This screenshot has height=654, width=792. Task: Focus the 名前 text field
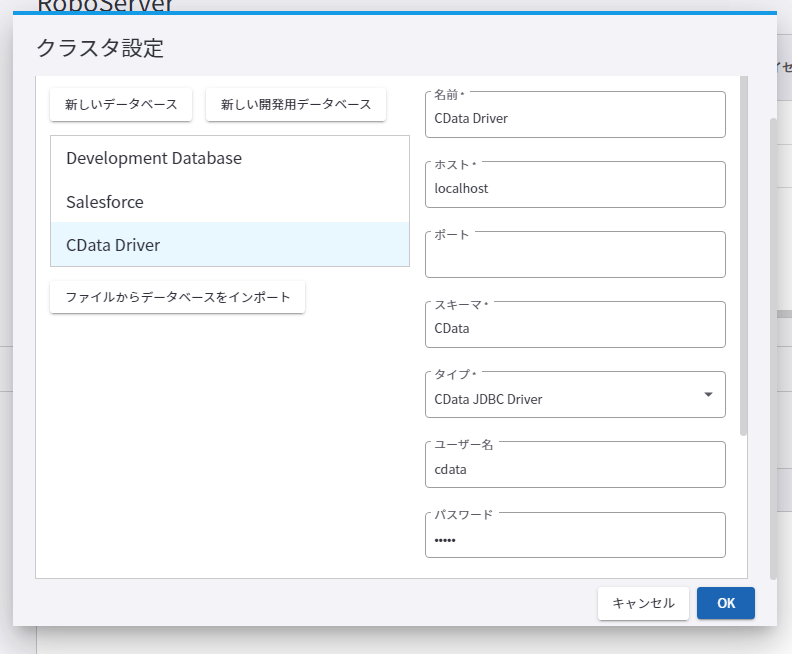pyautogui.click(x=575, y=116)
